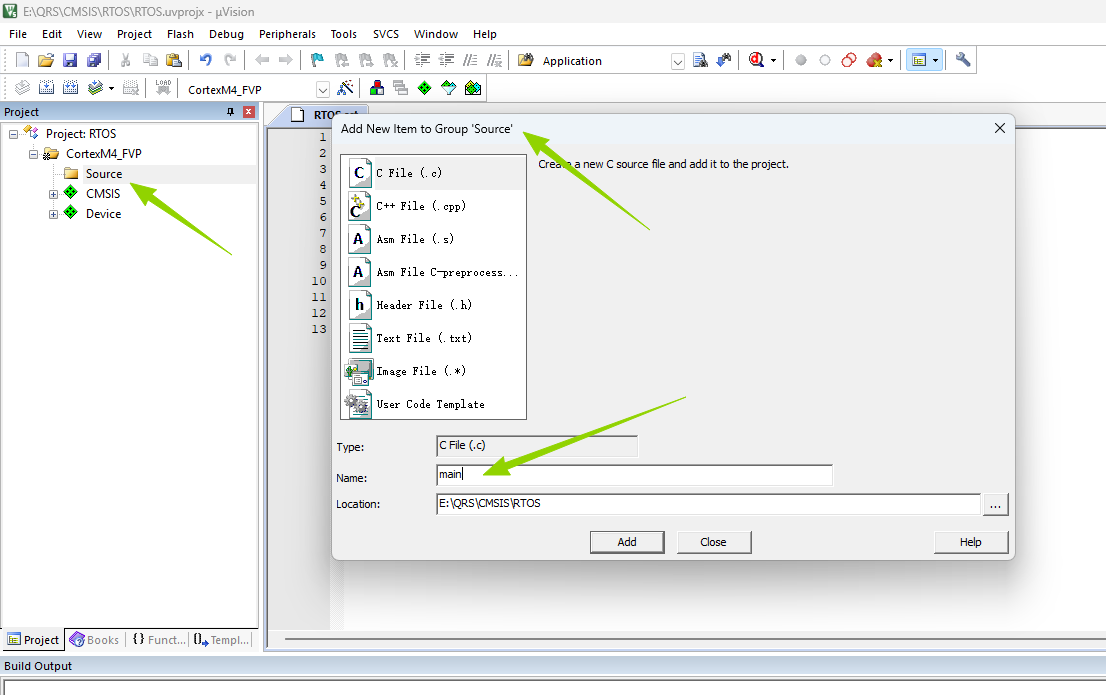1106x695 pixels.
Task: Click the Open file folder icon
Action: (46, 61)
